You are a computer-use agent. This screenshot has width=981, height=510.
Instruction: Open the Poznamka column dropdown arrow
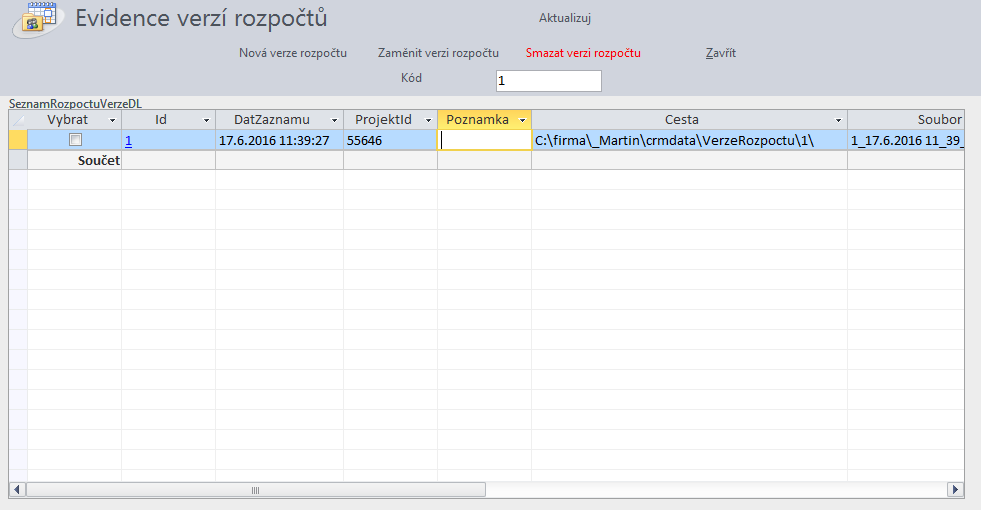[522, 120]
